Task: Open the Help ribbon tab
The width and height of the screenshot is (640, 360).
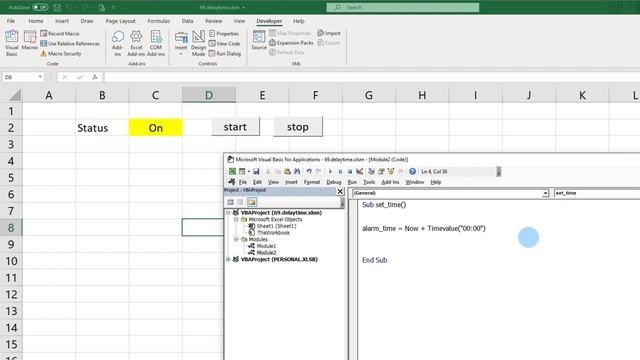Action: coord(298,21)
